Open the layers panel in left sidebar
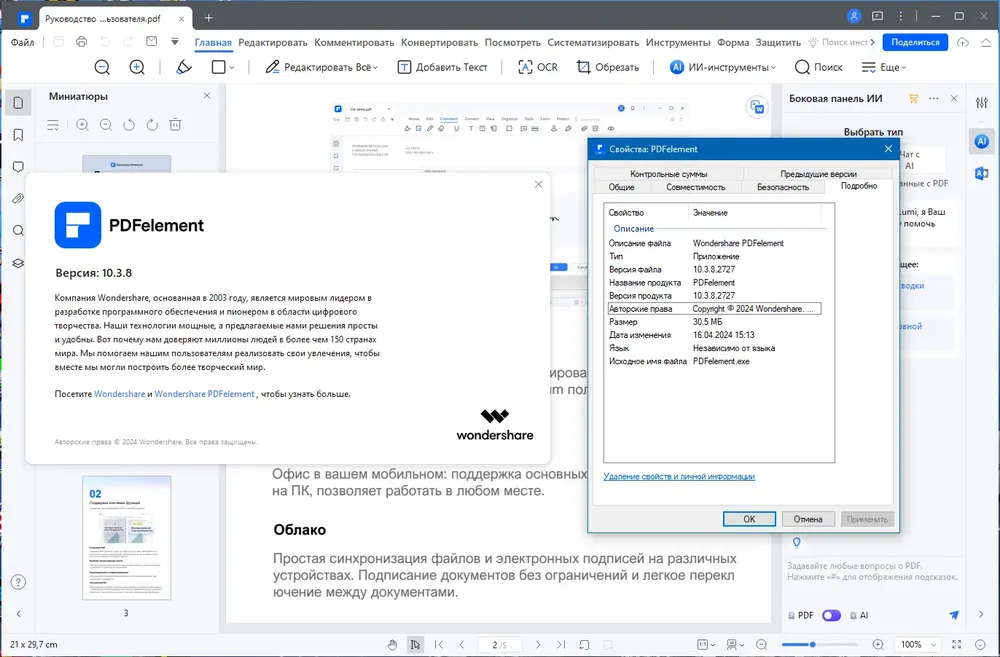Screen dimensions: 1000x657 pyautogui.click(x=18, y=263)
